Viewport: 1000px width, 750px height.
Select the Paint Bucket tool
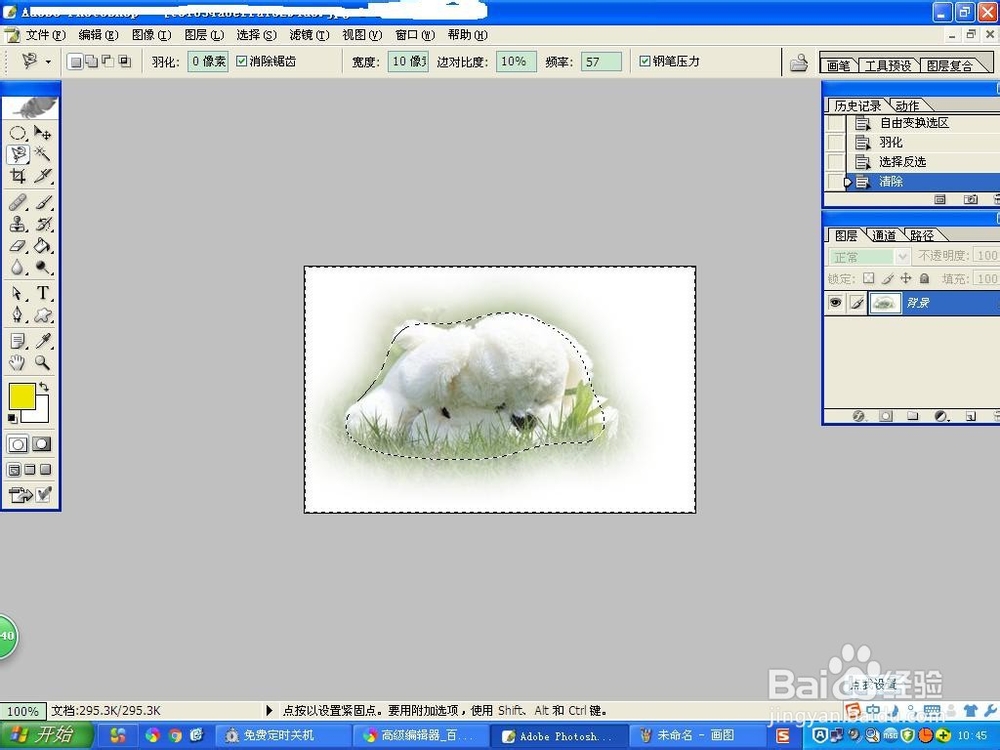[x=43, y=246]
